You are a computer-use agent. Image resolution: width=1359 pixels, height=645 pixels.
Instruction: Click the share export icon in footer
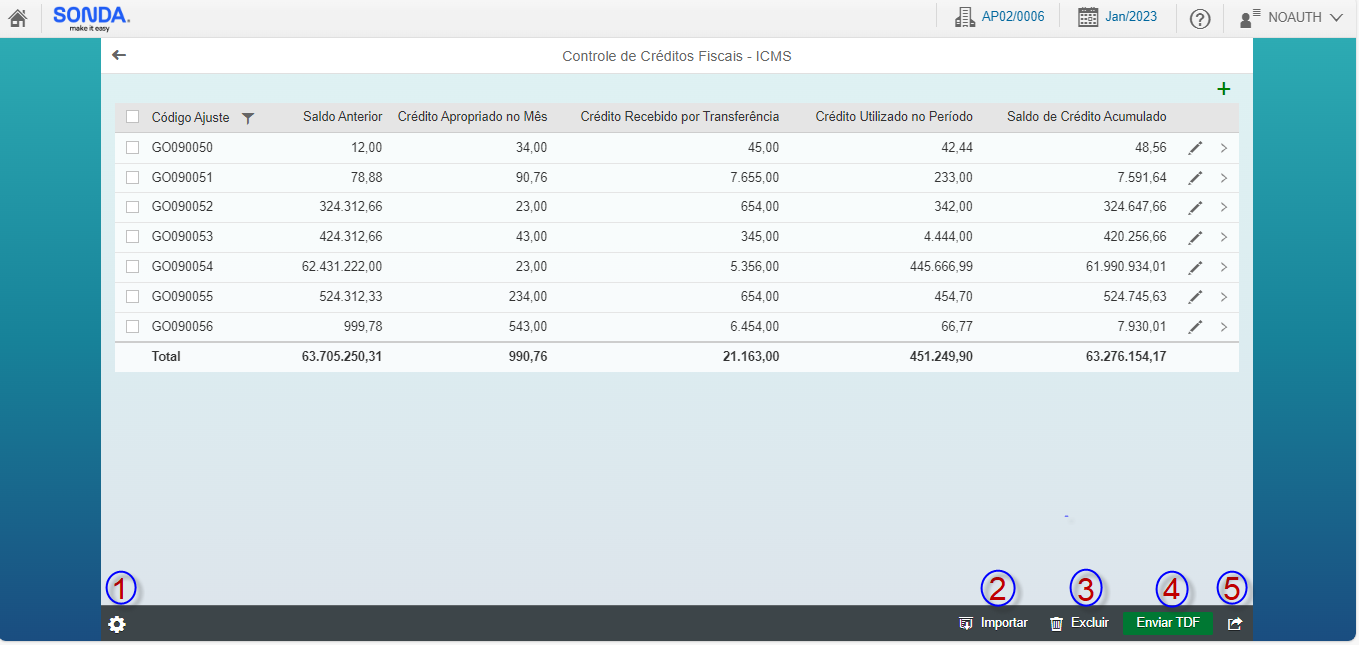(1235, 623)
